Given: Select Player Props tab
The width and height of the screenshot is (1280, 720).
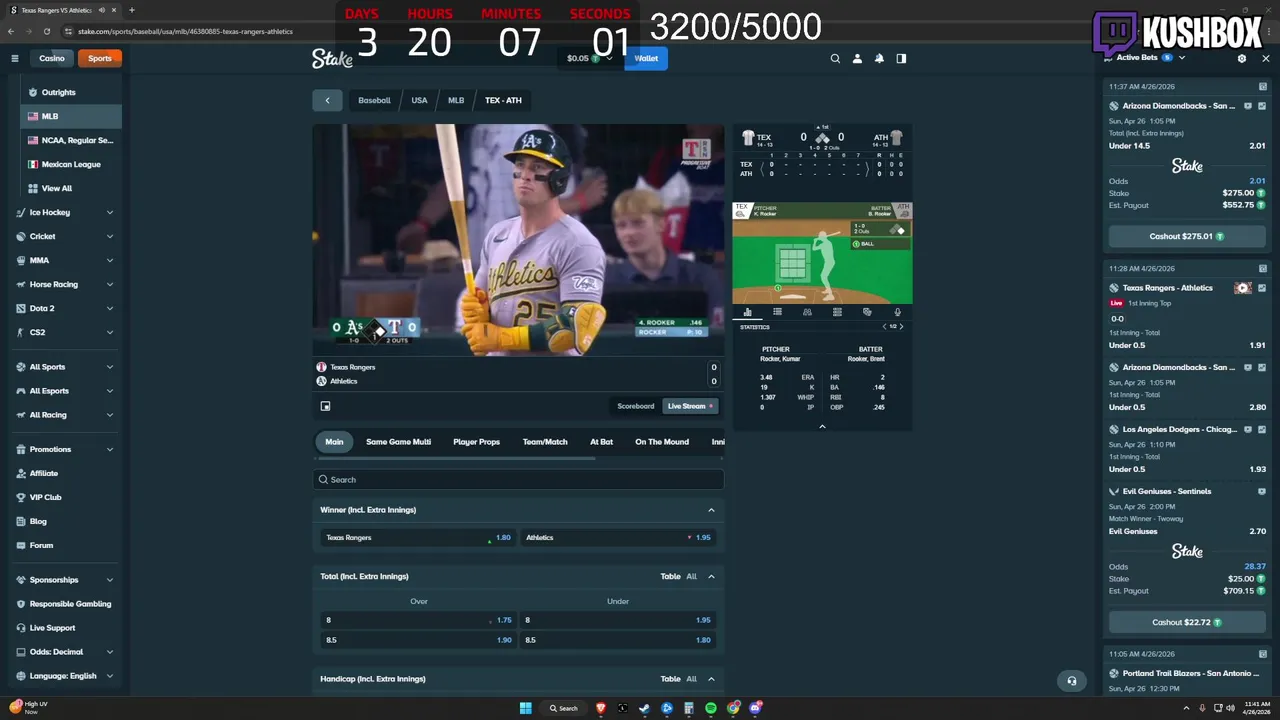Looking at the screenshot, I should coord(476,442).
